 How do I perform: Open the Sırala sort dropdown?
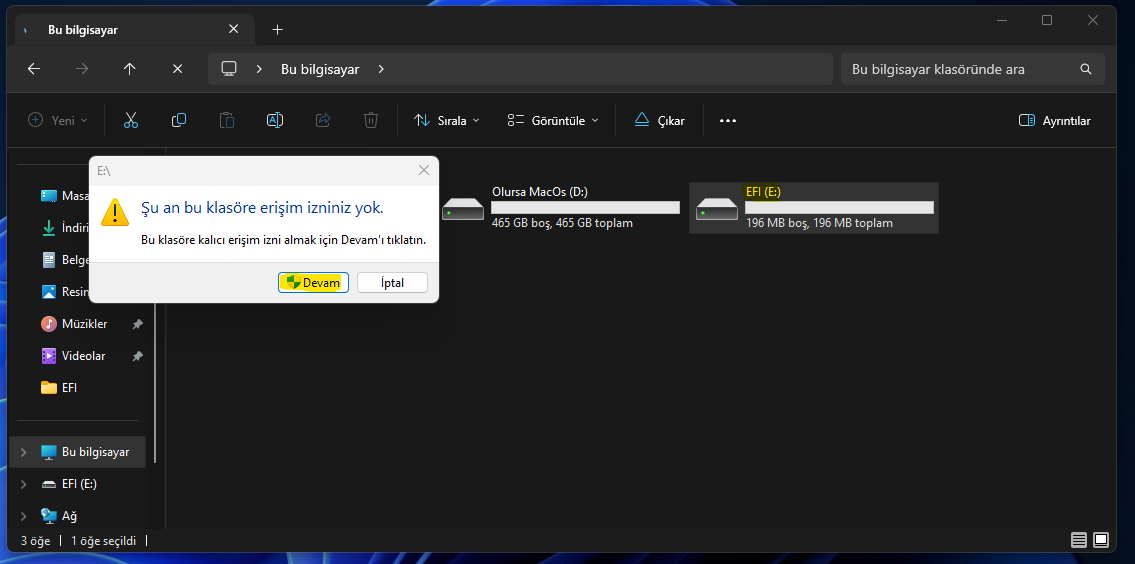(x=447, y=120)
